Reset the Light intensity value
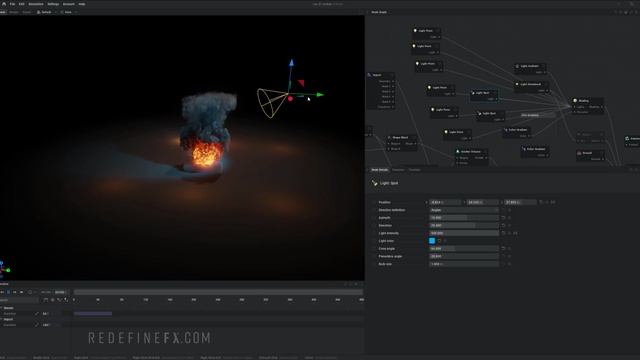Viewport: 640px width, 360px height. [503, 233]
